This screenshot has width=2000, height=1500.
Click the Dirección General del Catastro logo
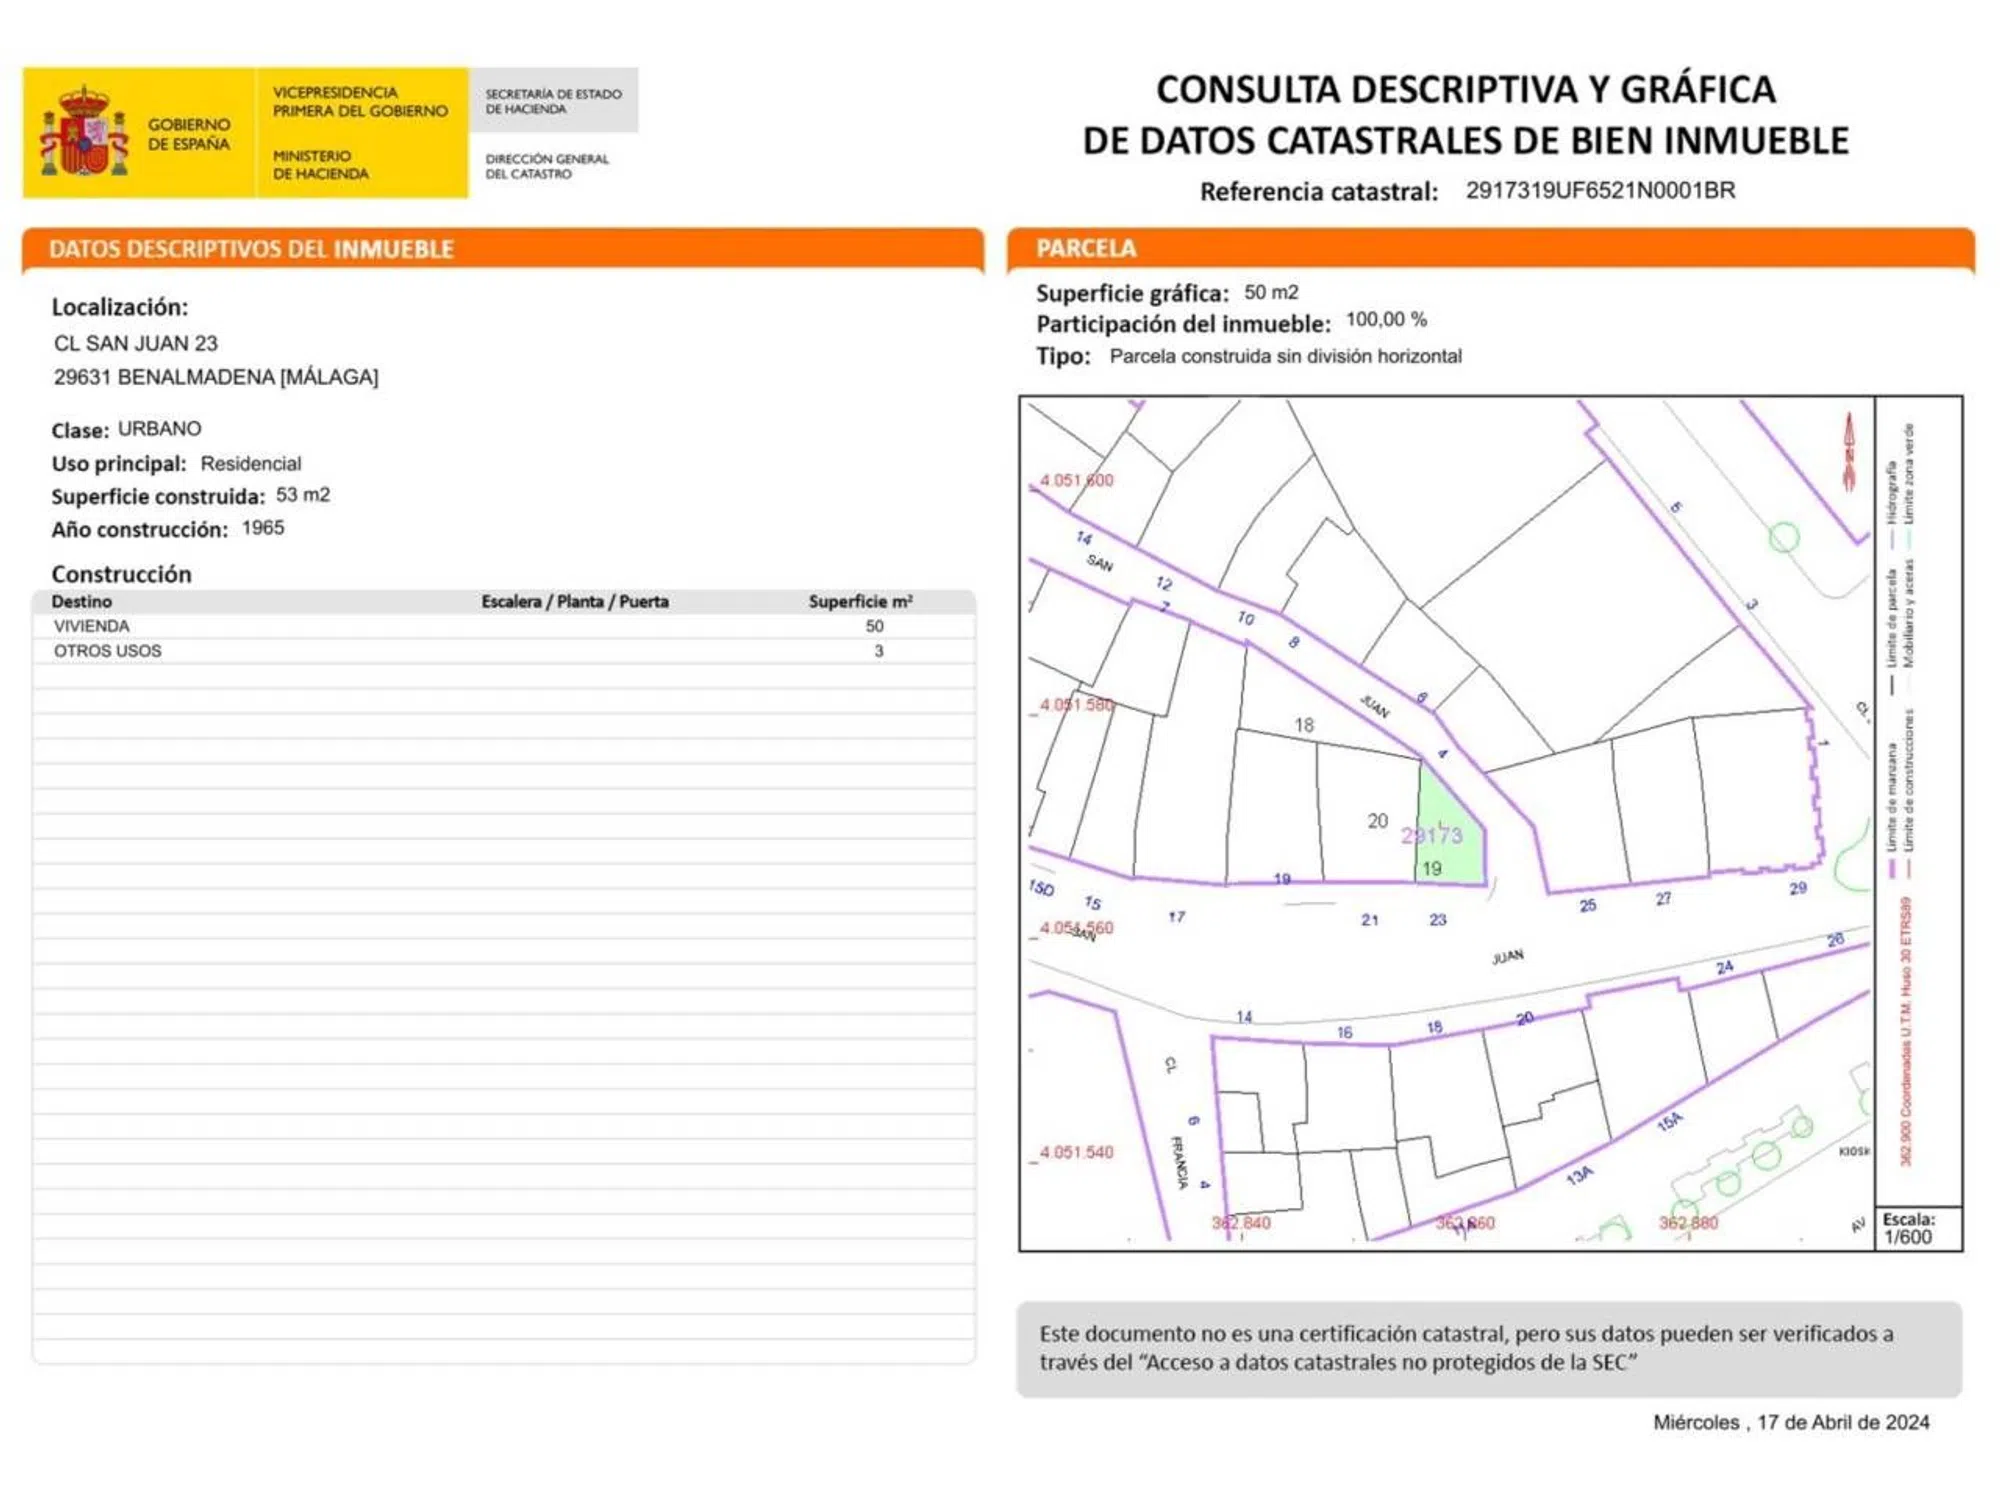[x=547, y=166]
